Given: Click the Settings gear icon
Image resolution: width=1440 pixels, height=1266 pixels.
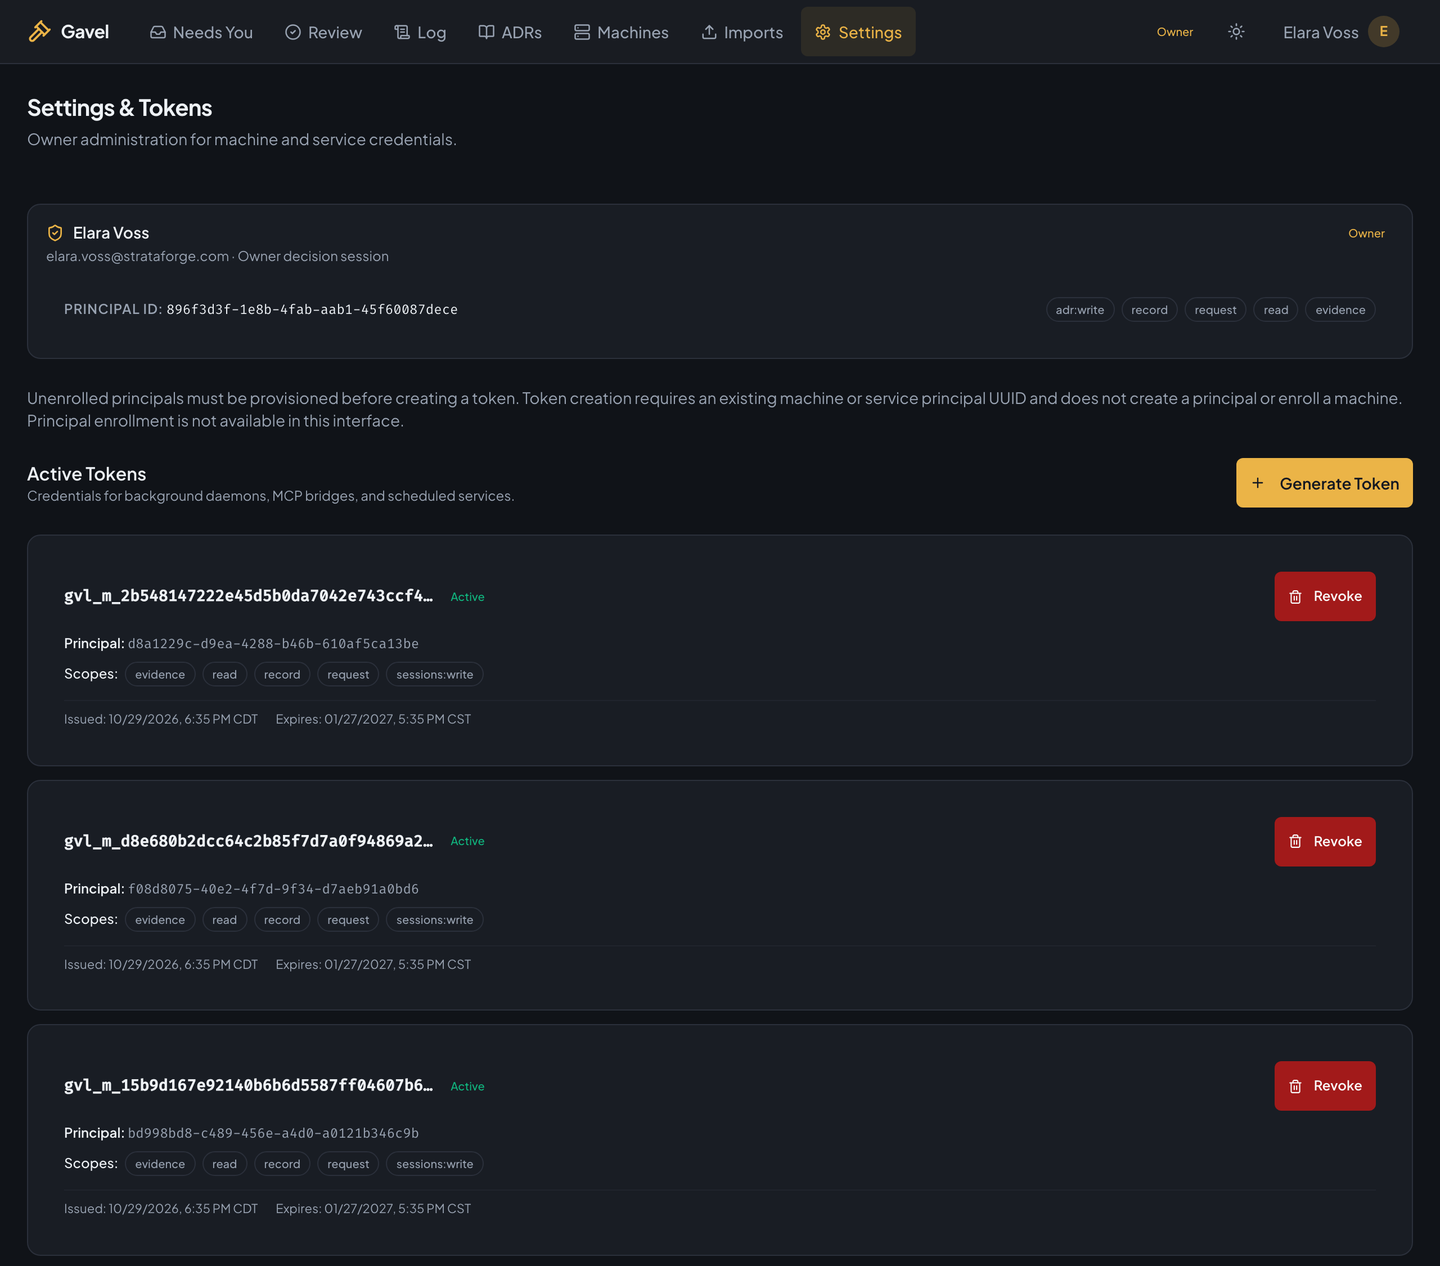Looking at the screenshot, I should pyautogui.click(x=823, y=32).
